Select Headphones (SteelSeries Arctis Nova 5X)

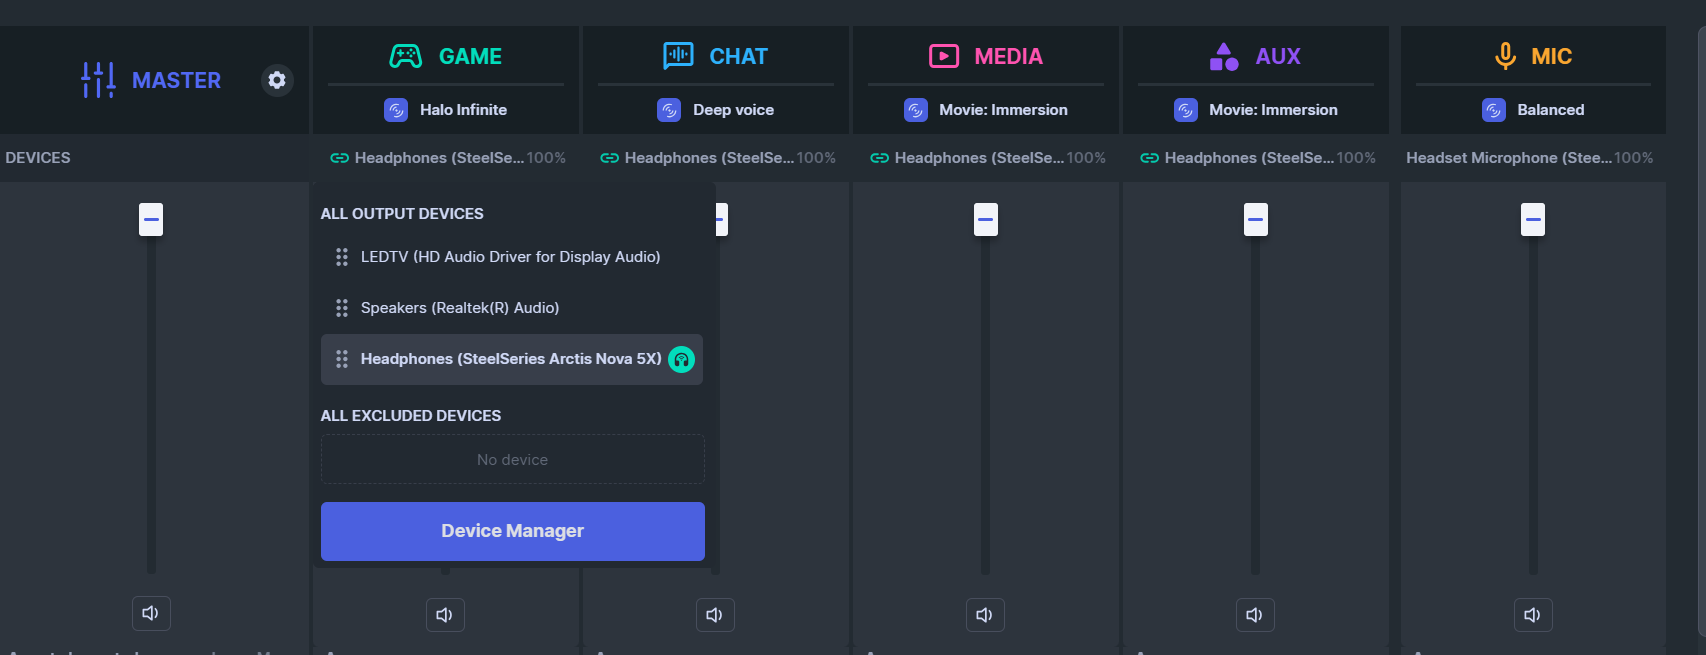point(512,359)
